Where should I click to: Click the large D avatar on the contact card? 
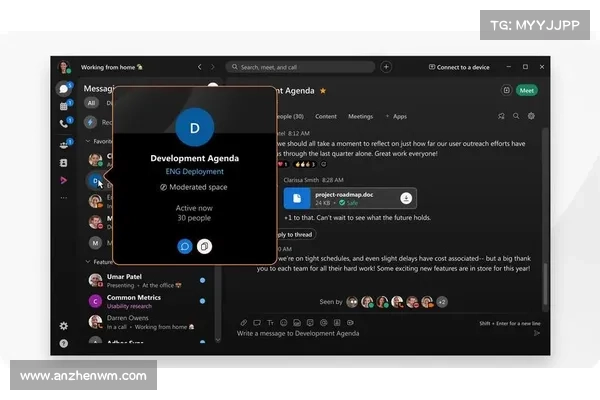[x=194, y=127]
